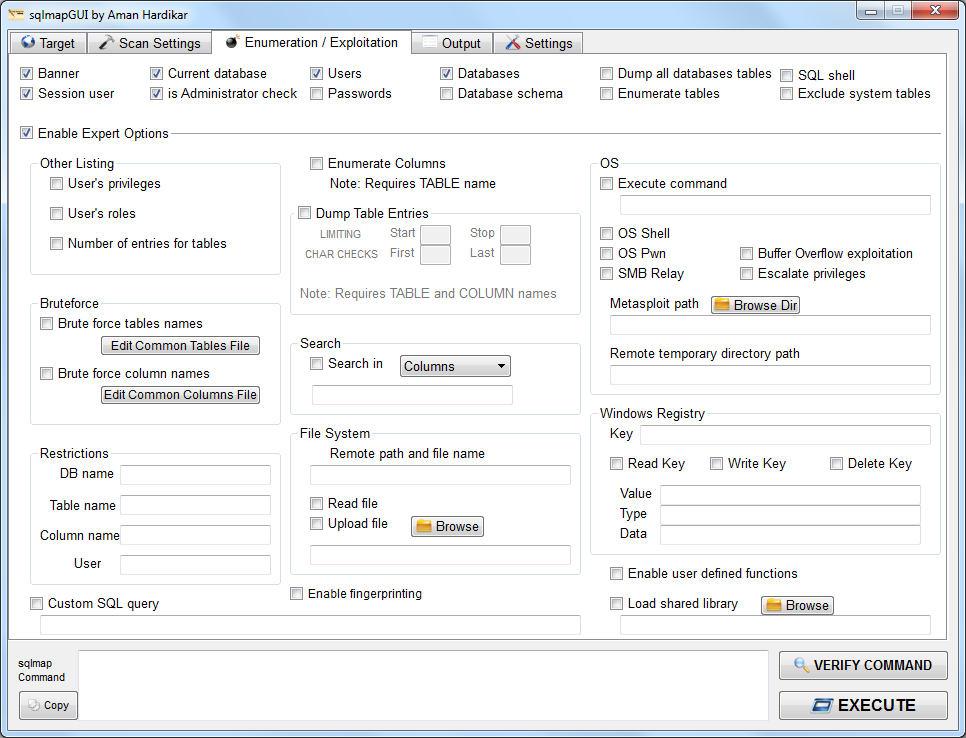Disable Enable Expert Options checkbox
The height and width of the screenshot is (738, 966).
(x=26, y=133)
